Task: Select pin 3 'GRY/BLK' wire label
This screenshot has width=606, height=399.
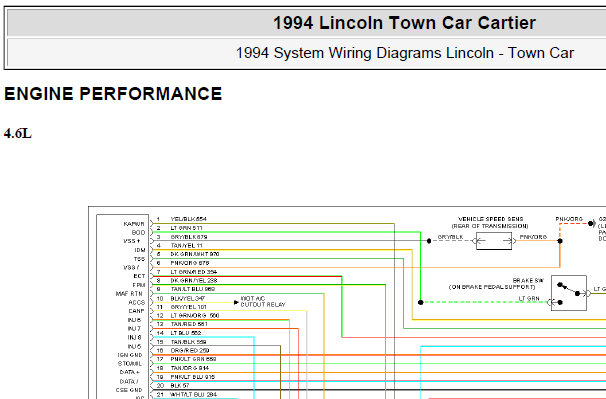Action: click(x=189, y=237)
